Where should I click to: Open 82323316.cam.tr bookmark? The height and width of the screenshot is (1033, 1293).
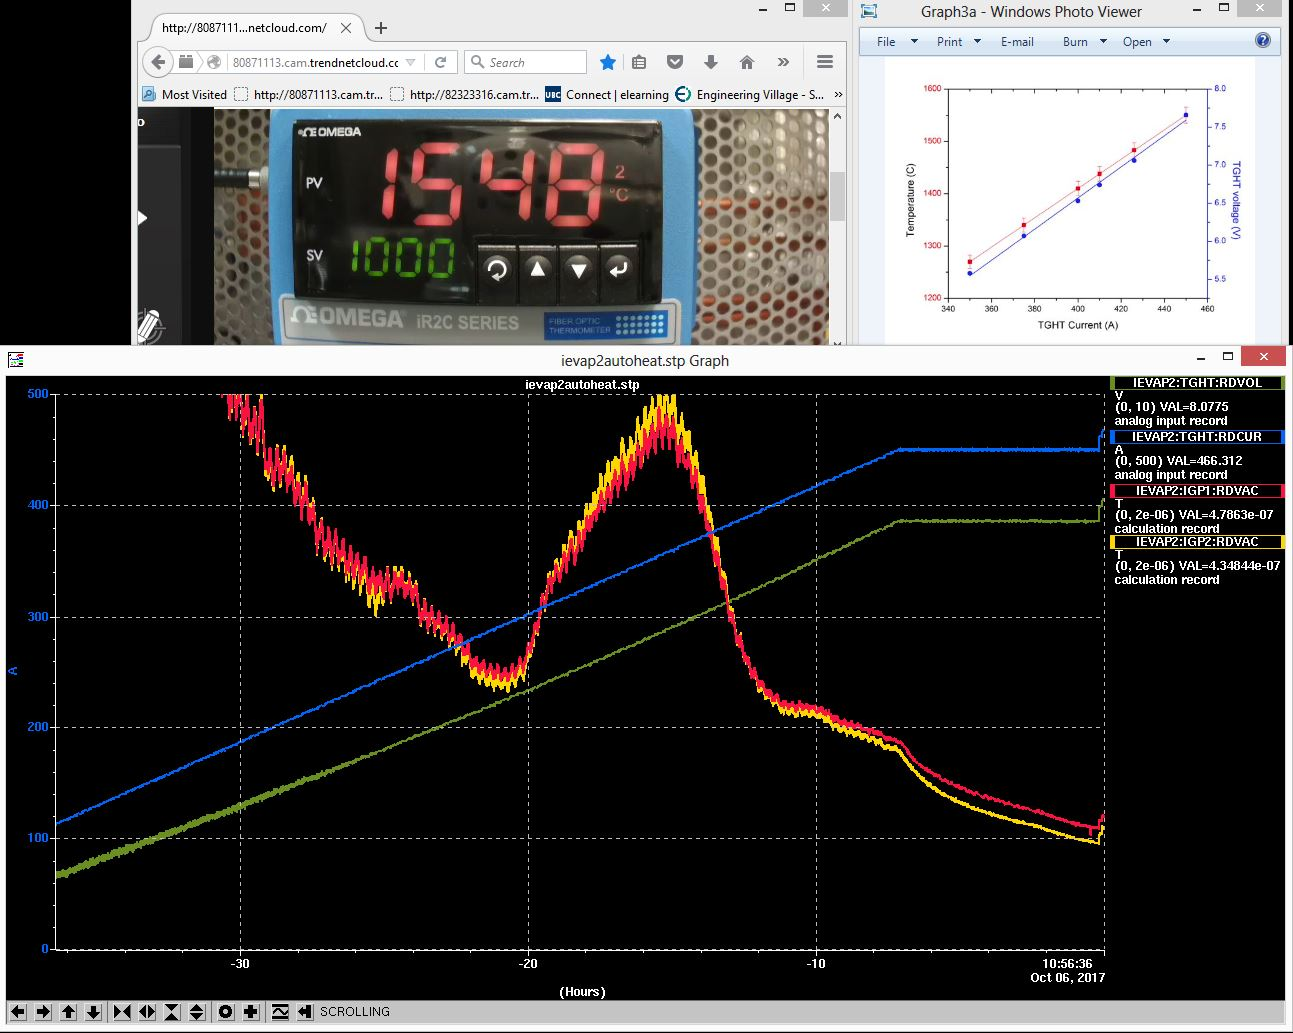pyautogui.click(x=465, y=95)
